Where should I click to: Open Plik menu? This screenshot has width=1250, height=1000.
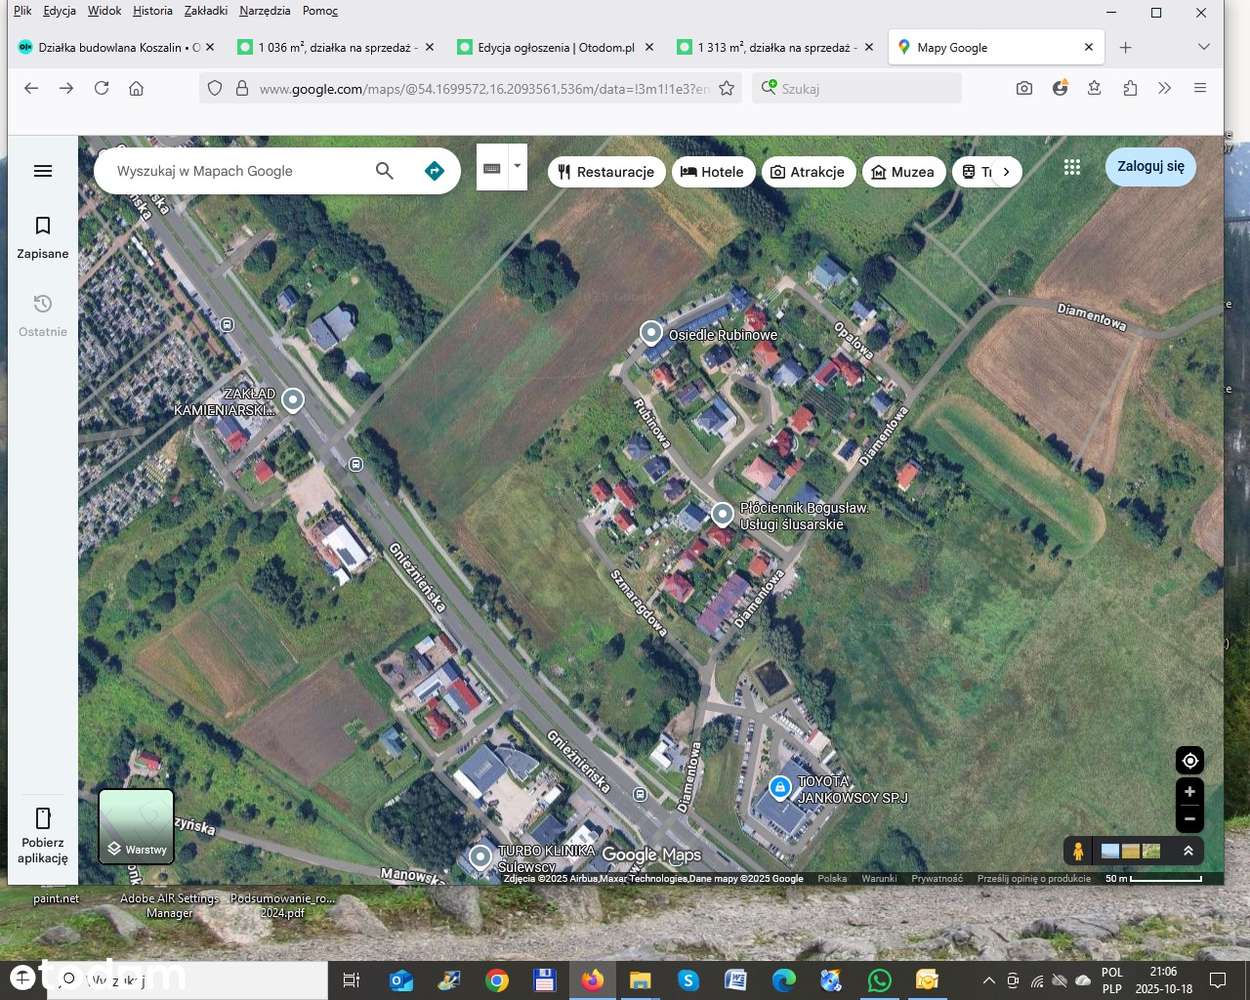22,11
